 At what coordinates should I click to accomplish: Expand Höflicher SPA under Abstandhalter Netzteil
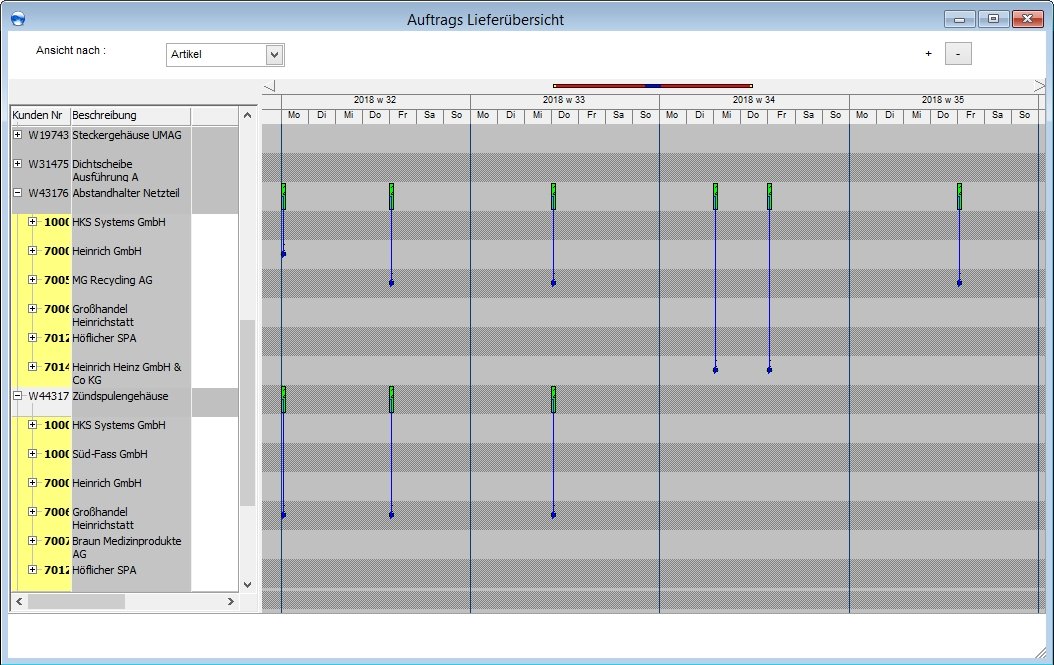[x=32, y=337]
